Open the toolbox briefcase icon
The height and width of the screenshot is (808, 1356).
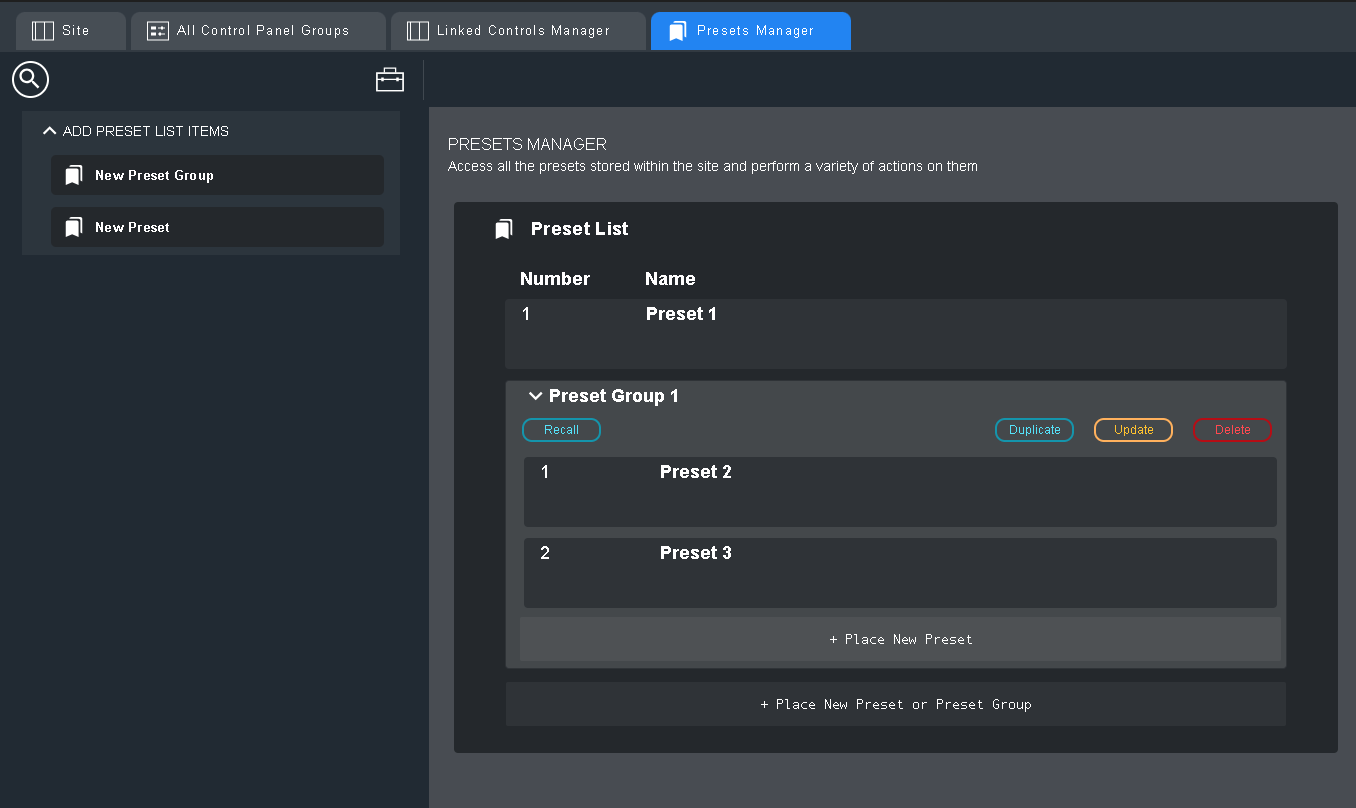point(390,80)
